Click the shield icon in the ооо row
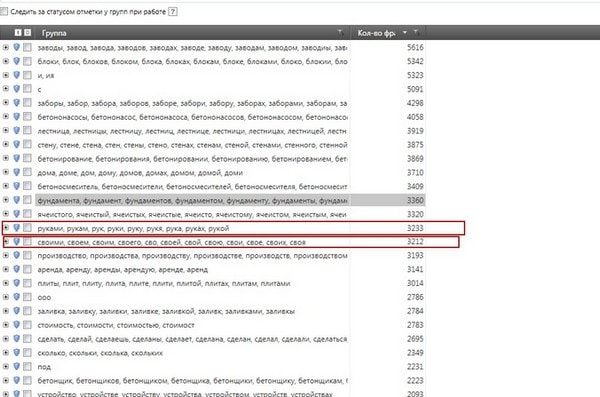This screenshot has width=600, height=397. (16, 297)
